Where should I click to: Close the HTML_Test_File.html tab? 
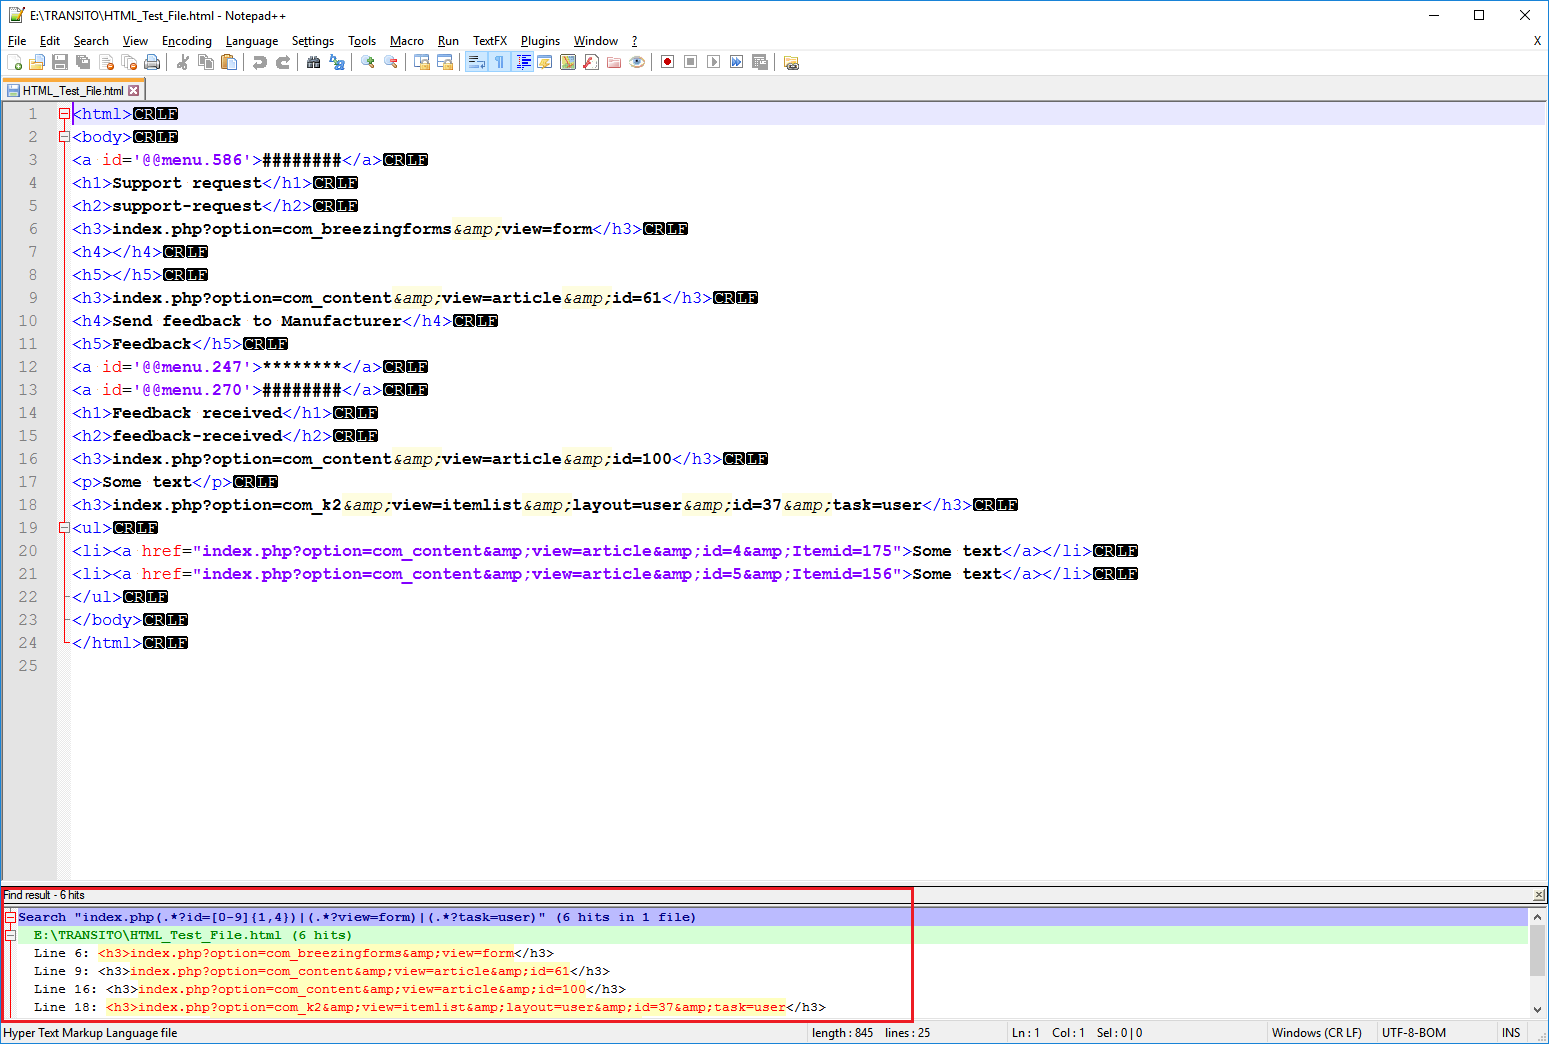click(134, 90)
